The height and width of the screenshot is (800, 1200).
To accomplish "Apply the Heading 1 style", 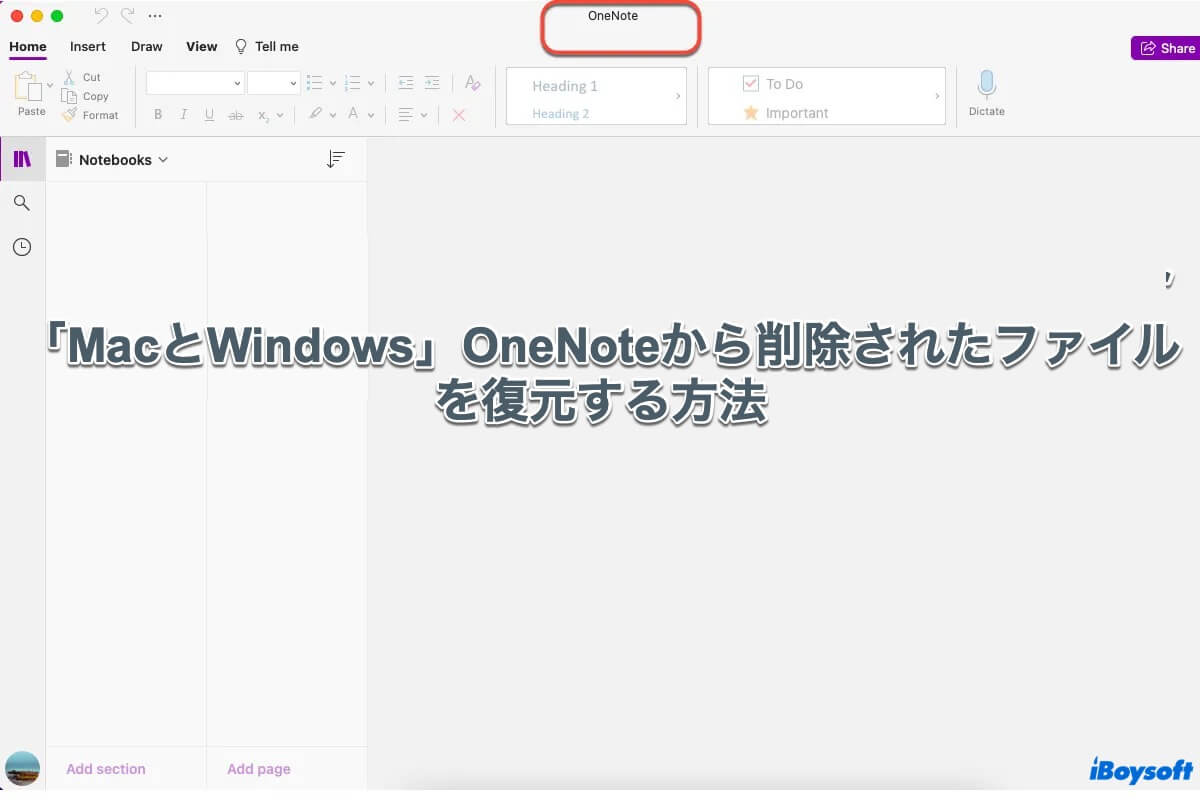I will 565,86.
